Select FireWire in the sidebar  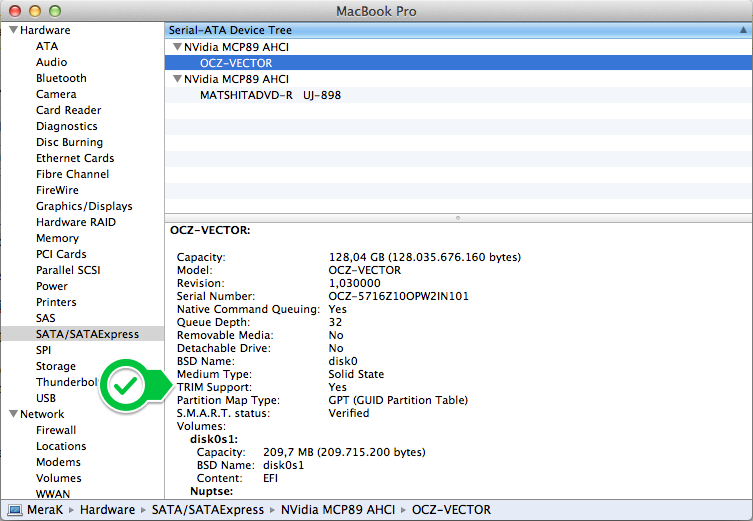(57, 190)
